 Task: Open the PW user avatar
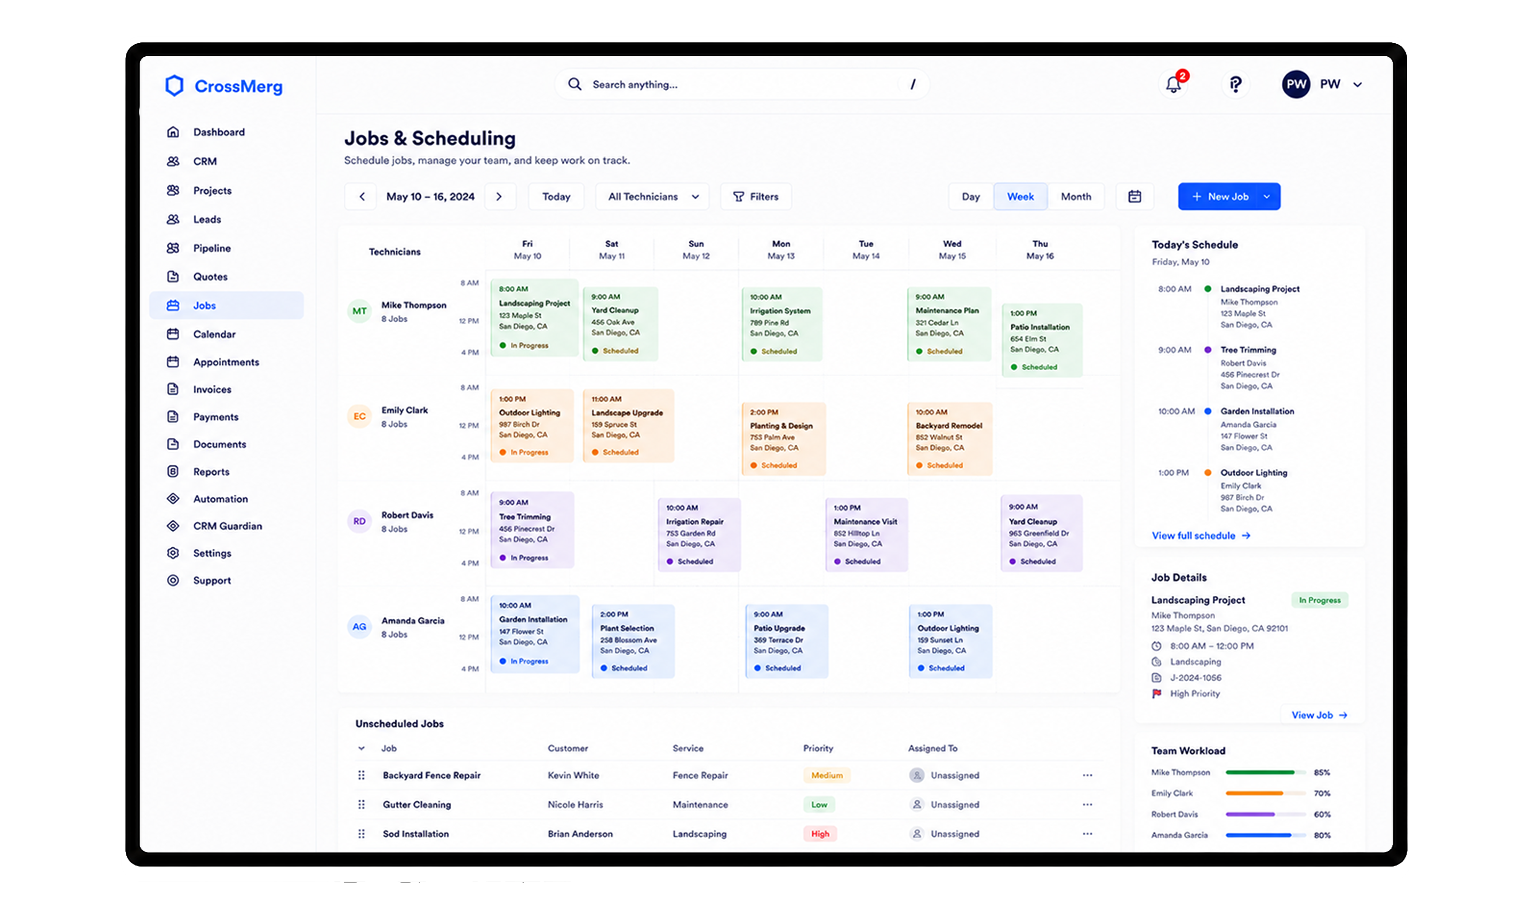(1296, 84)
